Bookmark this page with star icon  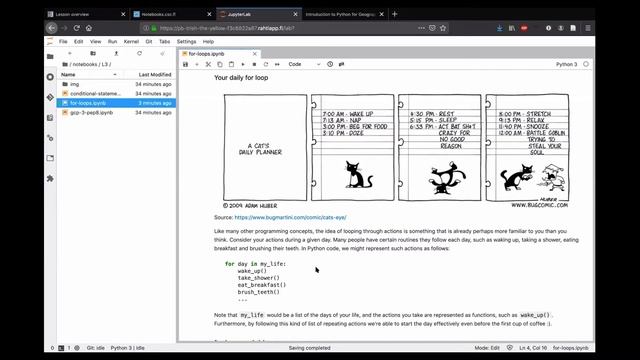click(443, 28)
